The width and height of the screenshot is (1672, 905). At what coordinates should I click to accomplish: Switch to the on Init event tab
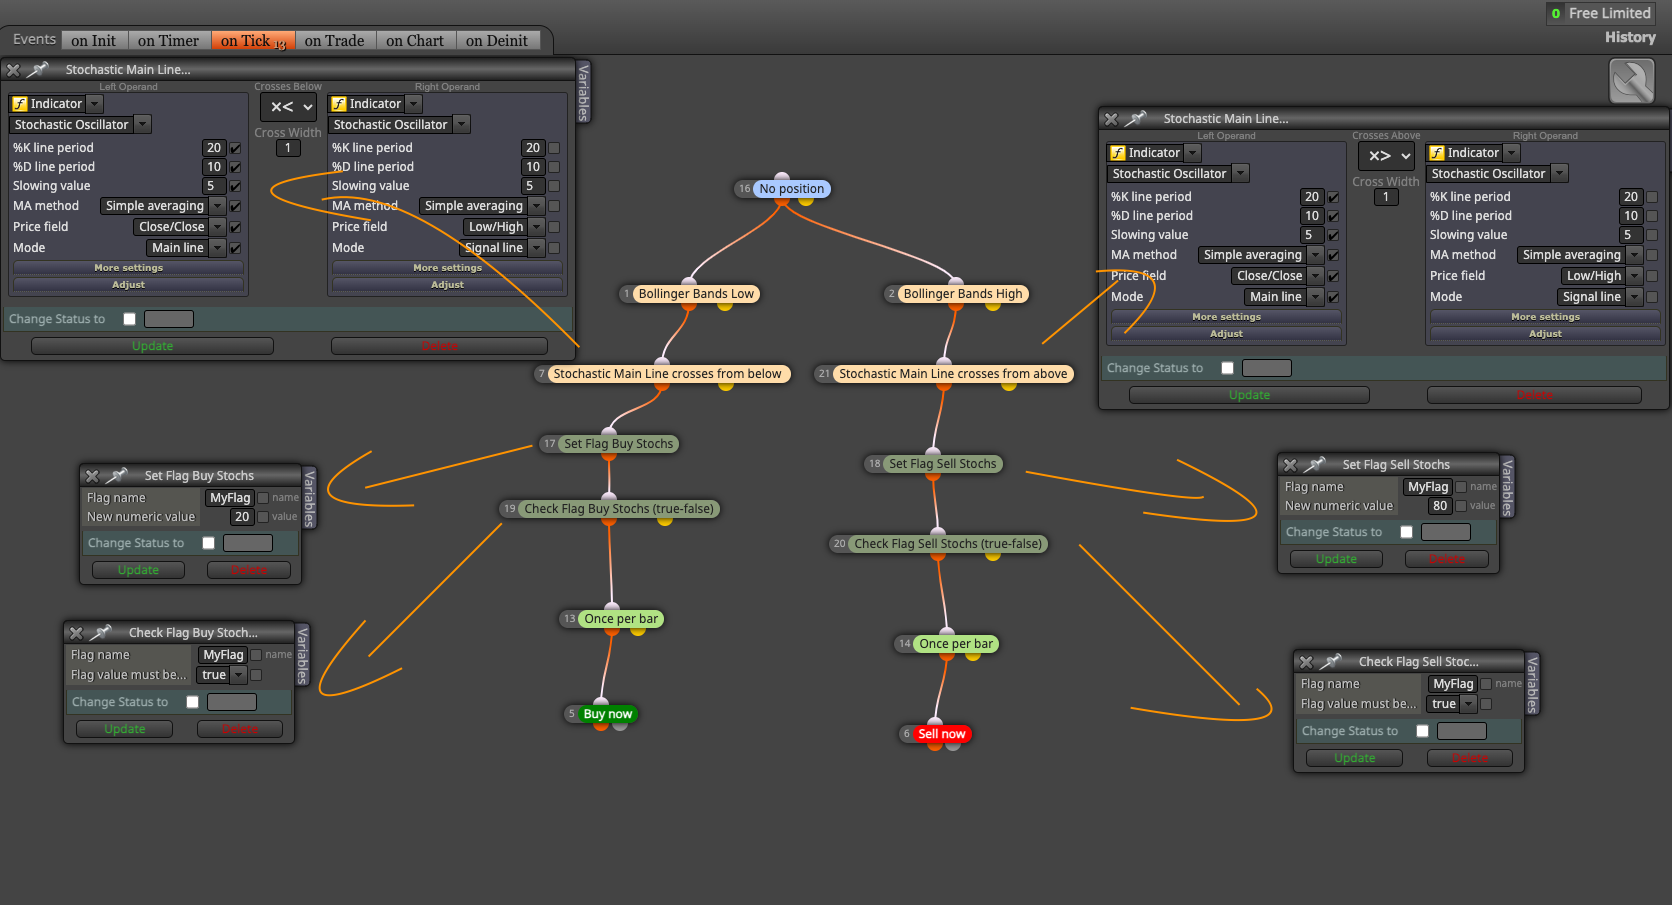coord(93,41)
